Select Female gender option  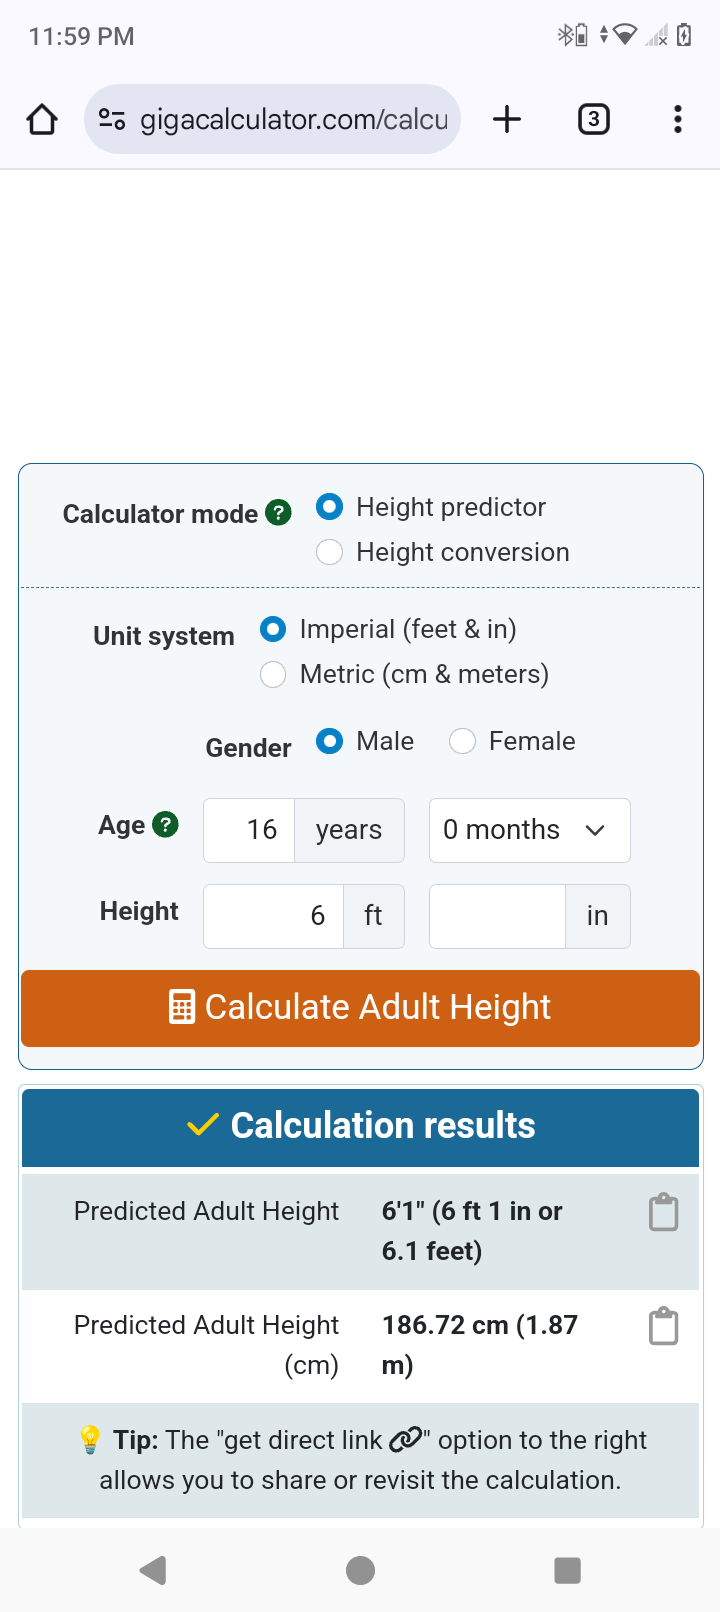462,741
